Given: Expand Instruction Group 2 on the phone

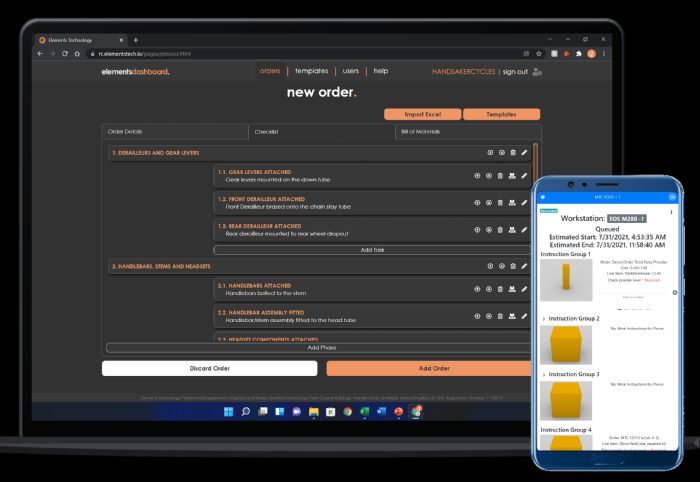Looking at the screenshot, I should 544,319.
